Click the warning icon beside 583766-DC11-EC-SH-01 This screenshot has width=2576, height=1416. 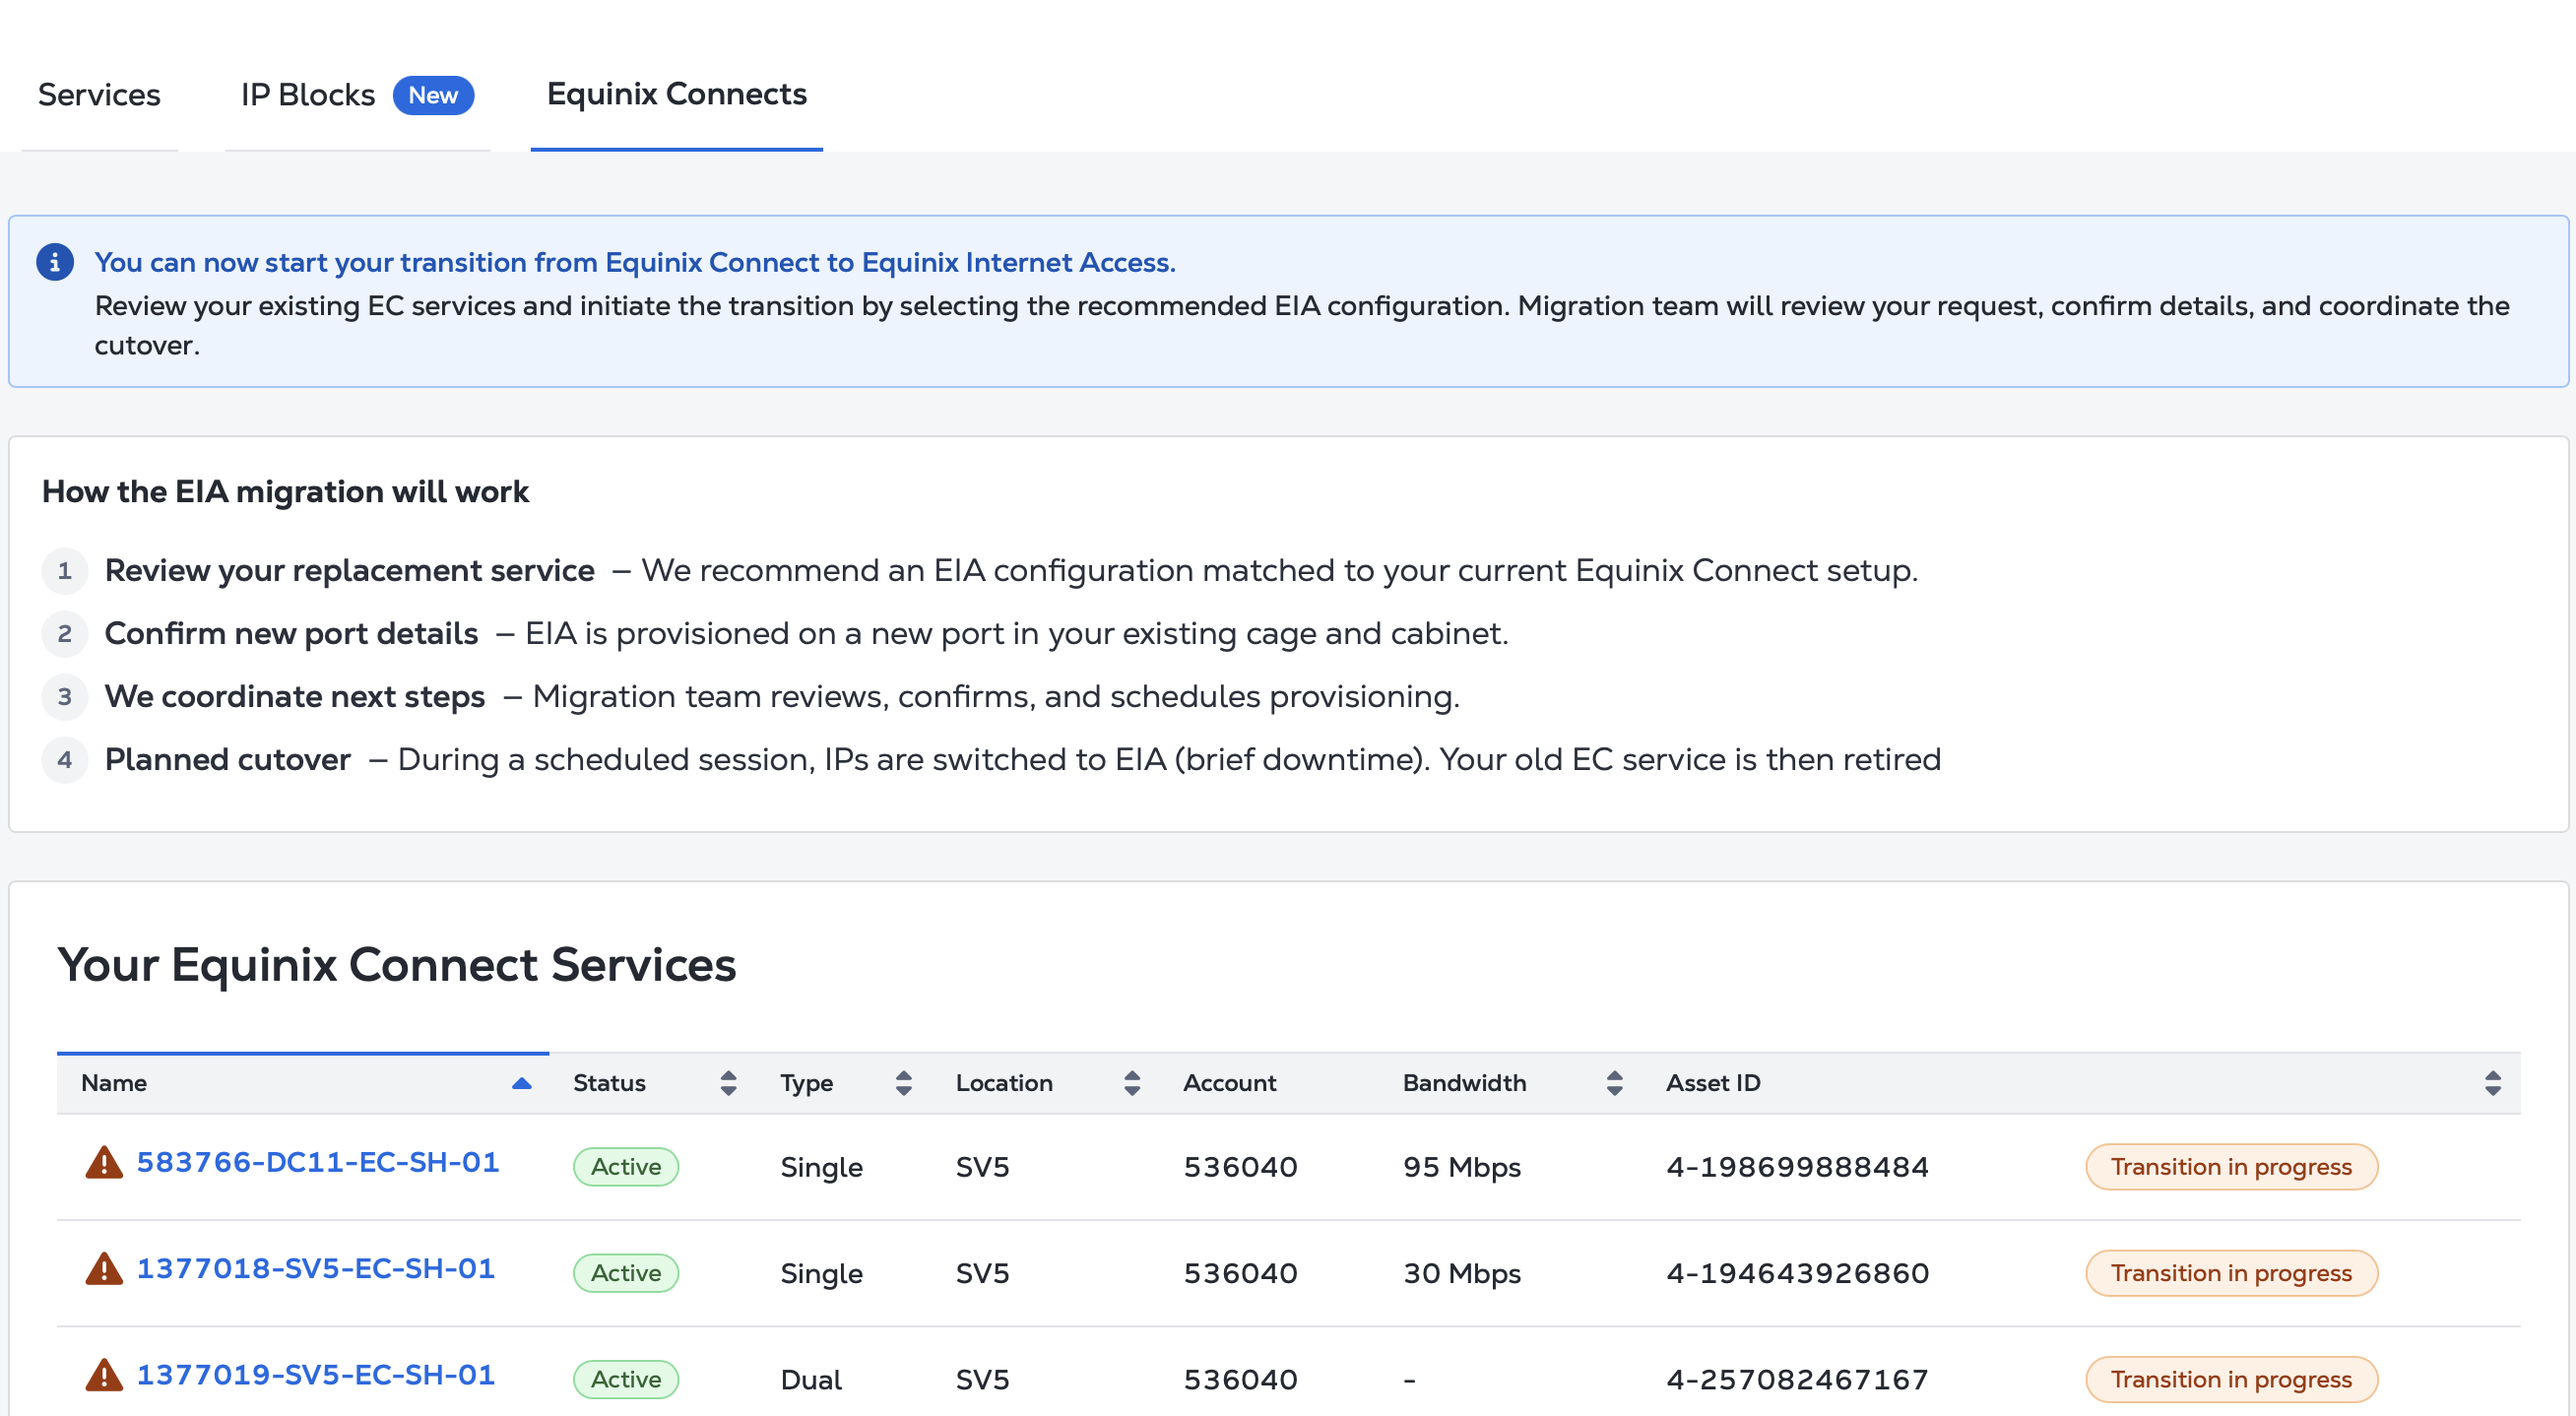[x=104, y=1163]
